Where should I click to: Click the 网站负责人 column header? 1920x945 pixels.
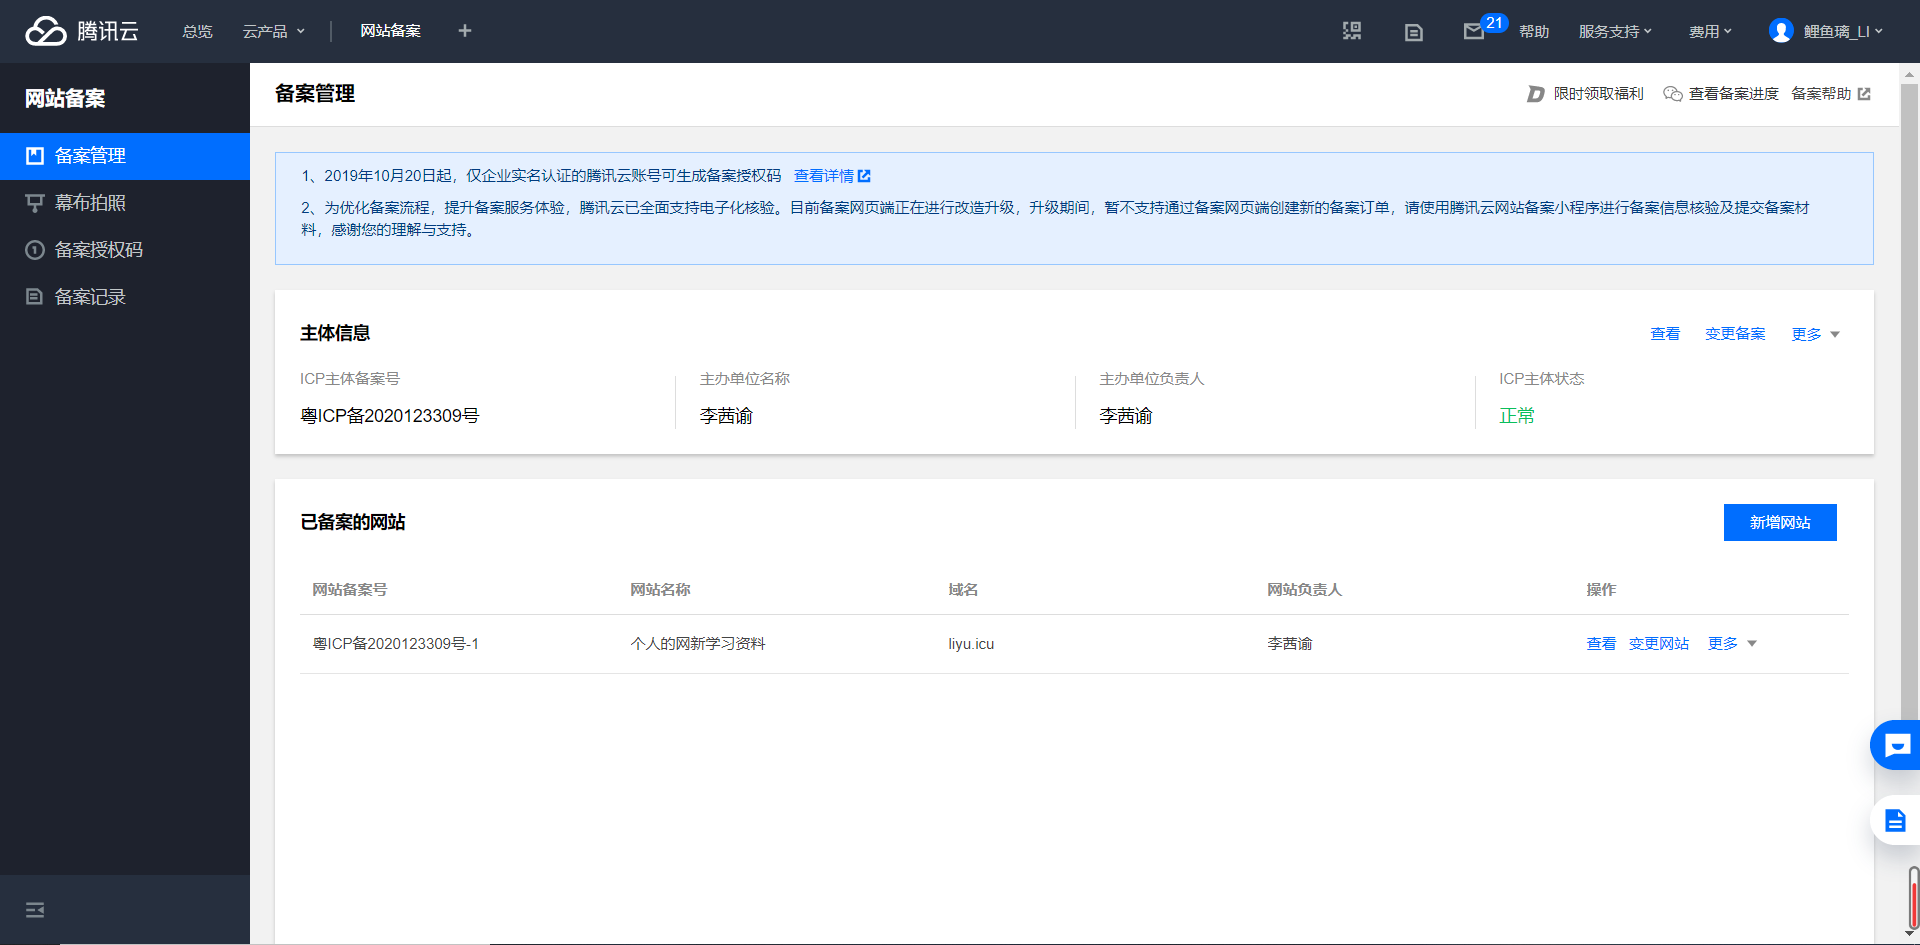(1304, 590)
